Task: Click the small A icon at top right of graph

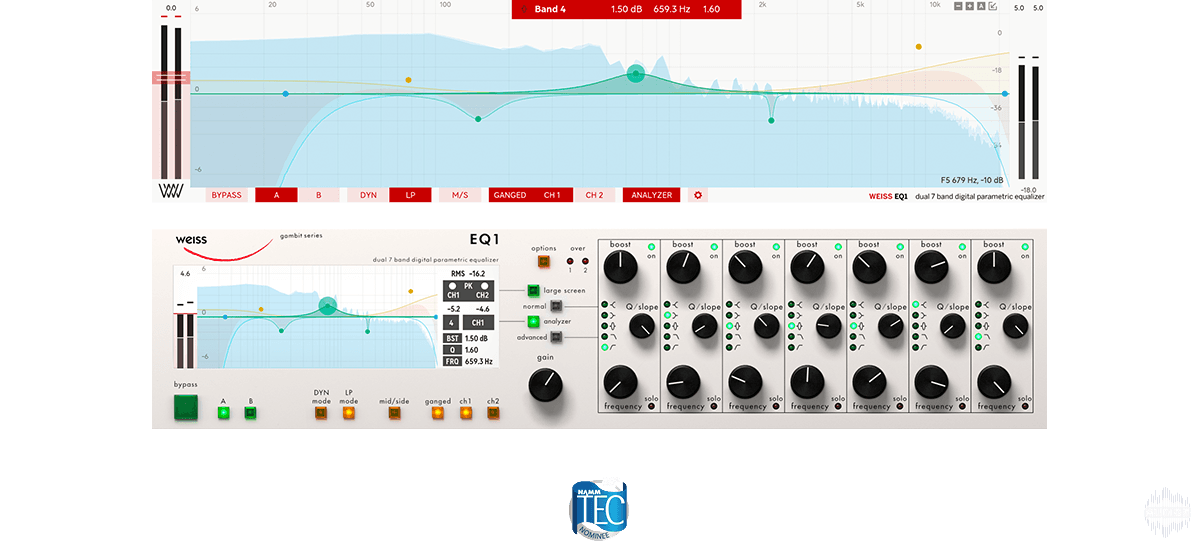Action: coord(981,6)
